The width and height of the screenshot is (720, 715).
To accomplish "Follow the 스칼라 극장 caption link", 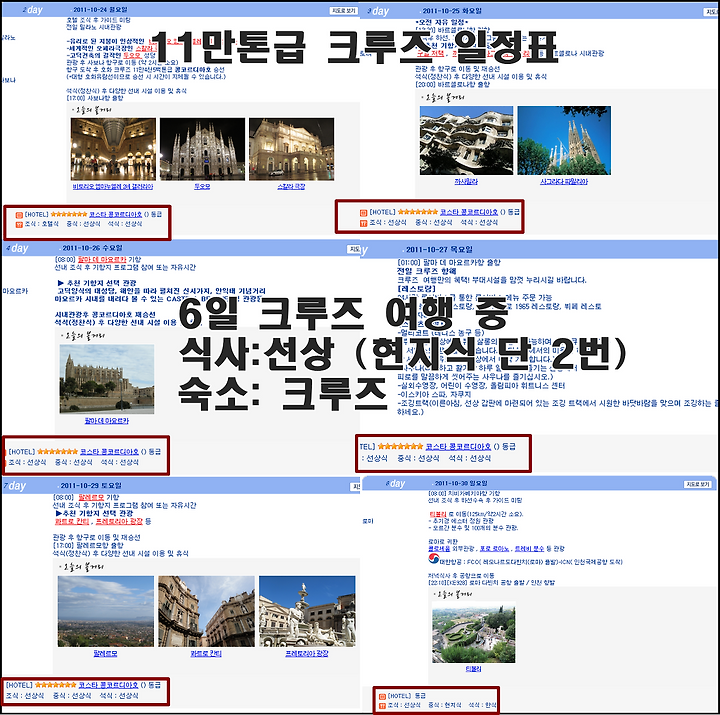I will pos(291,187).
